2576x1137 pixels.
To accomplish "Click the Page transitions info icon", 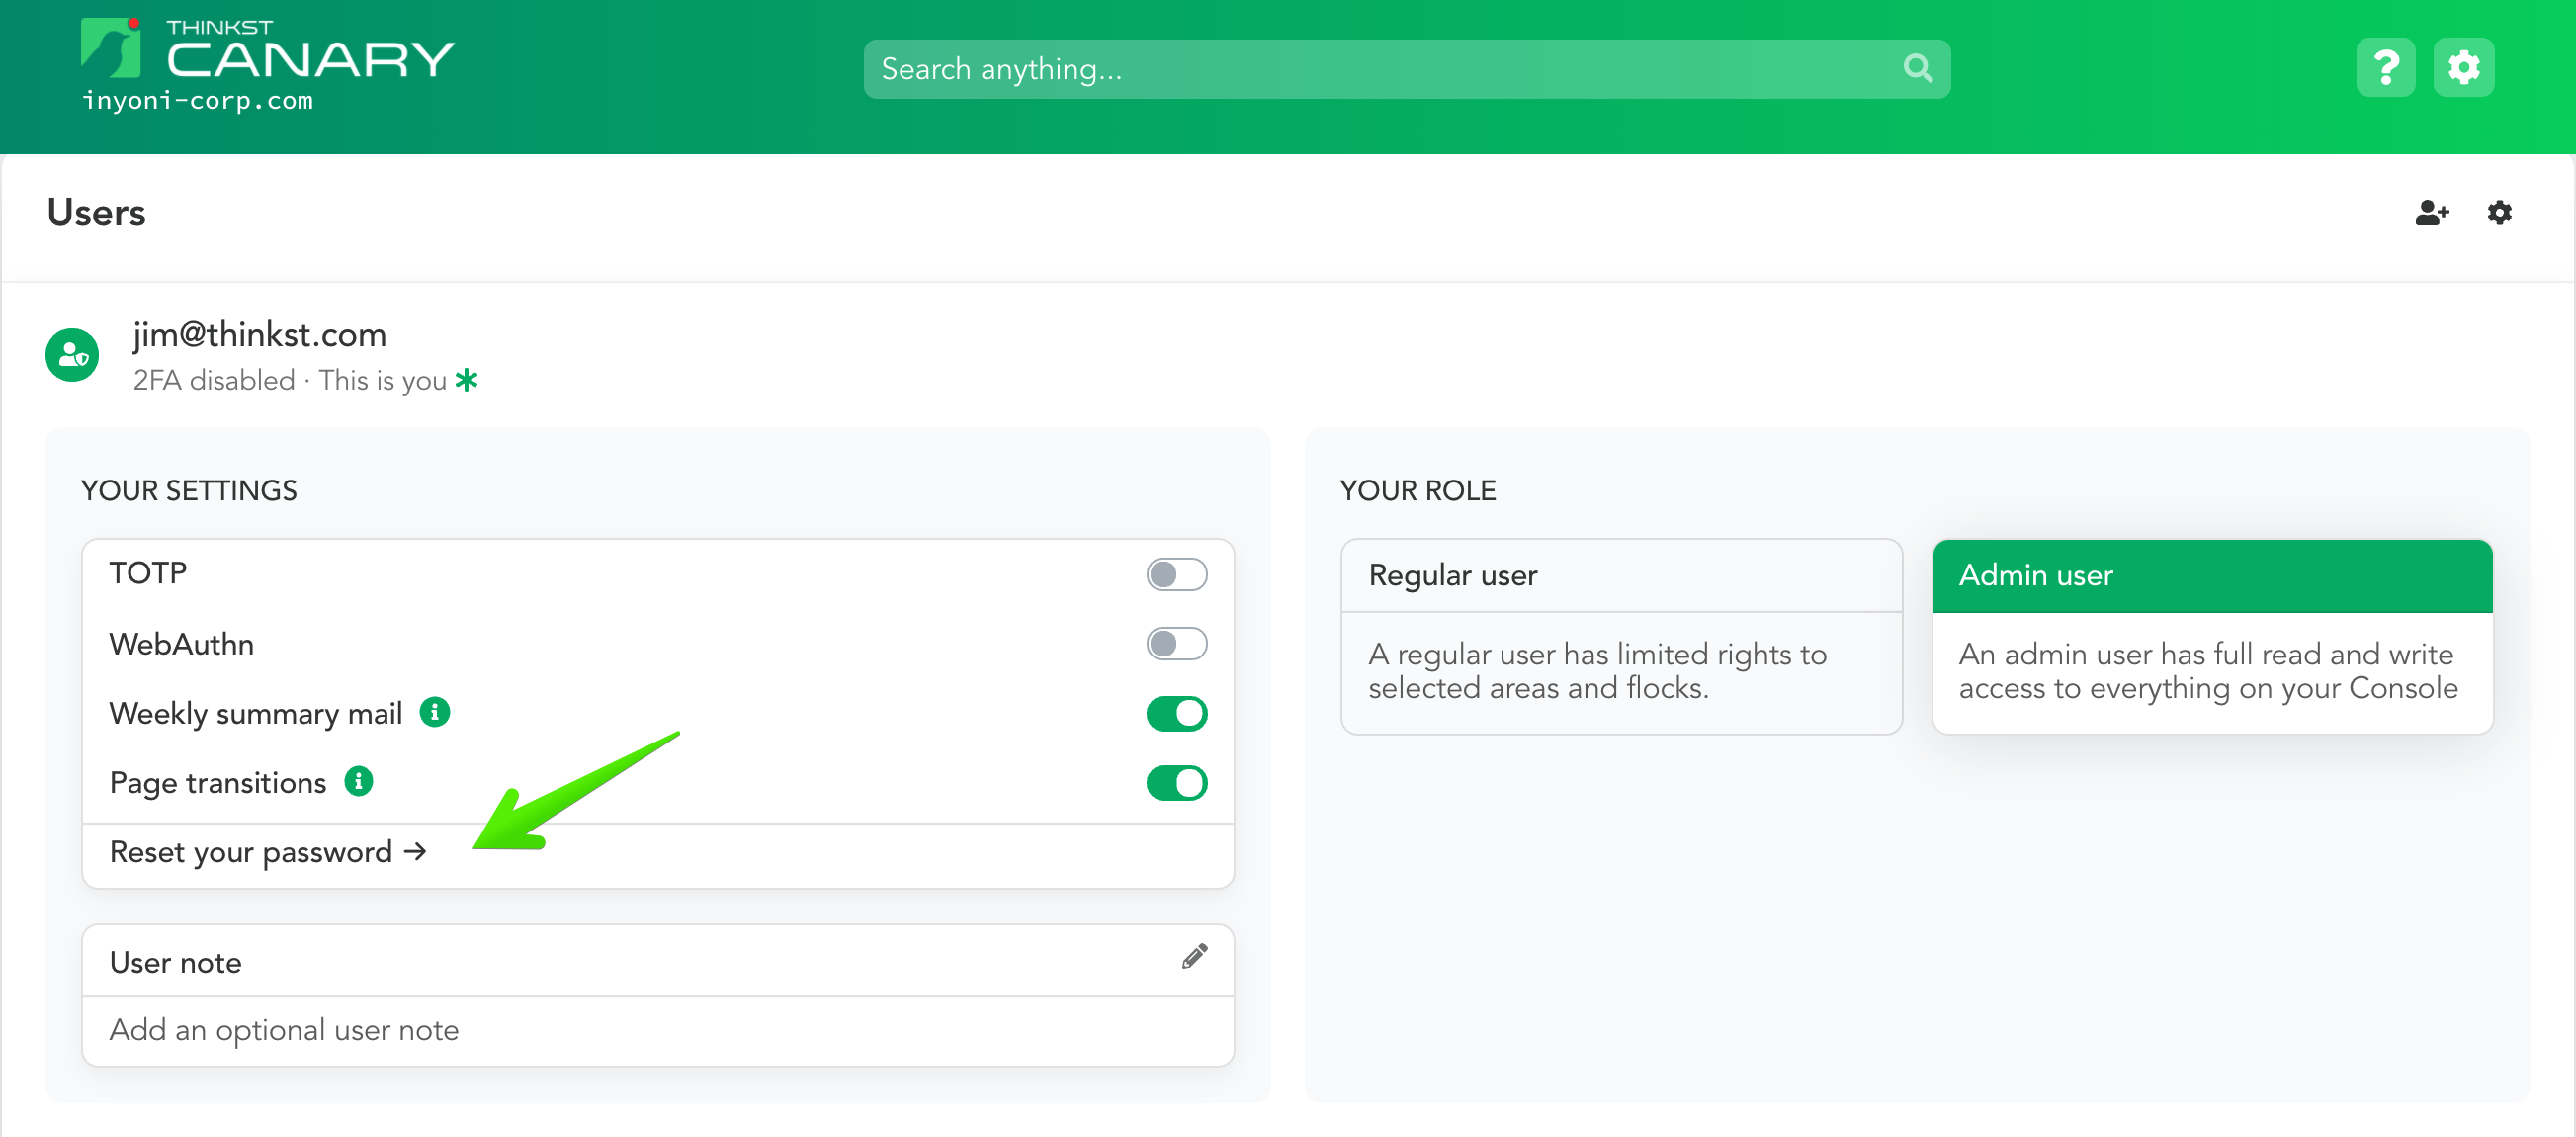I will tap(359, 781).
